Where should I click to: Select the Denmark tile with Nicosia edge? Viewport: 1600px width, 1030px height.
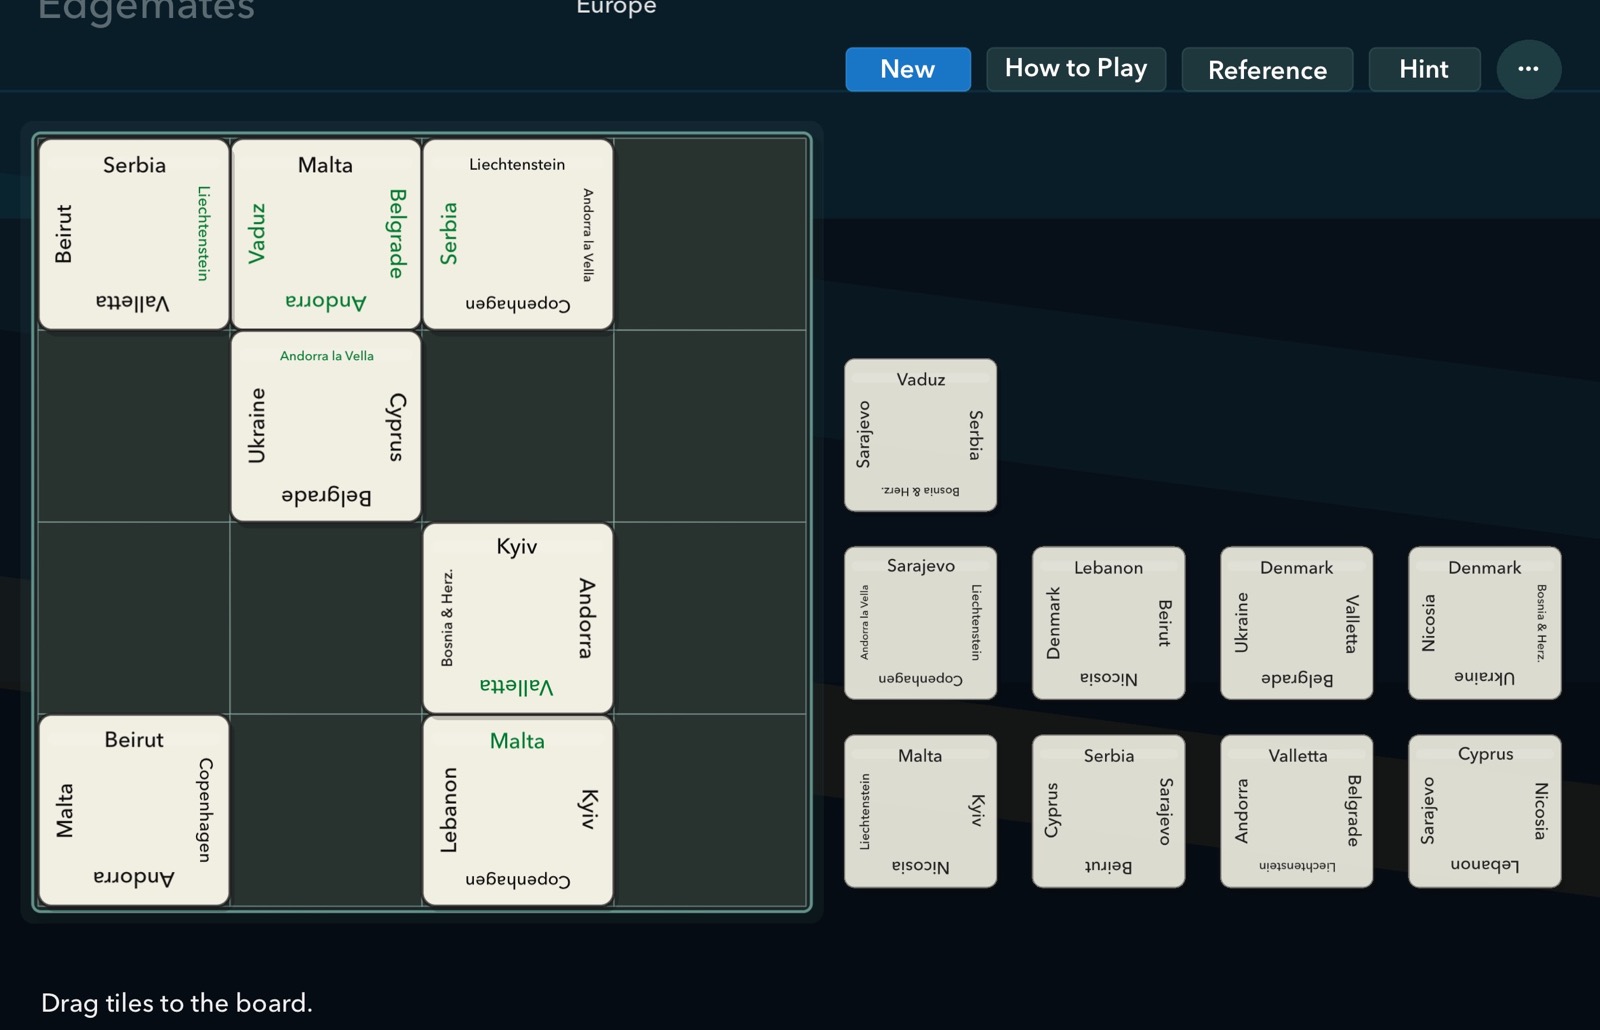point(1484,622)
